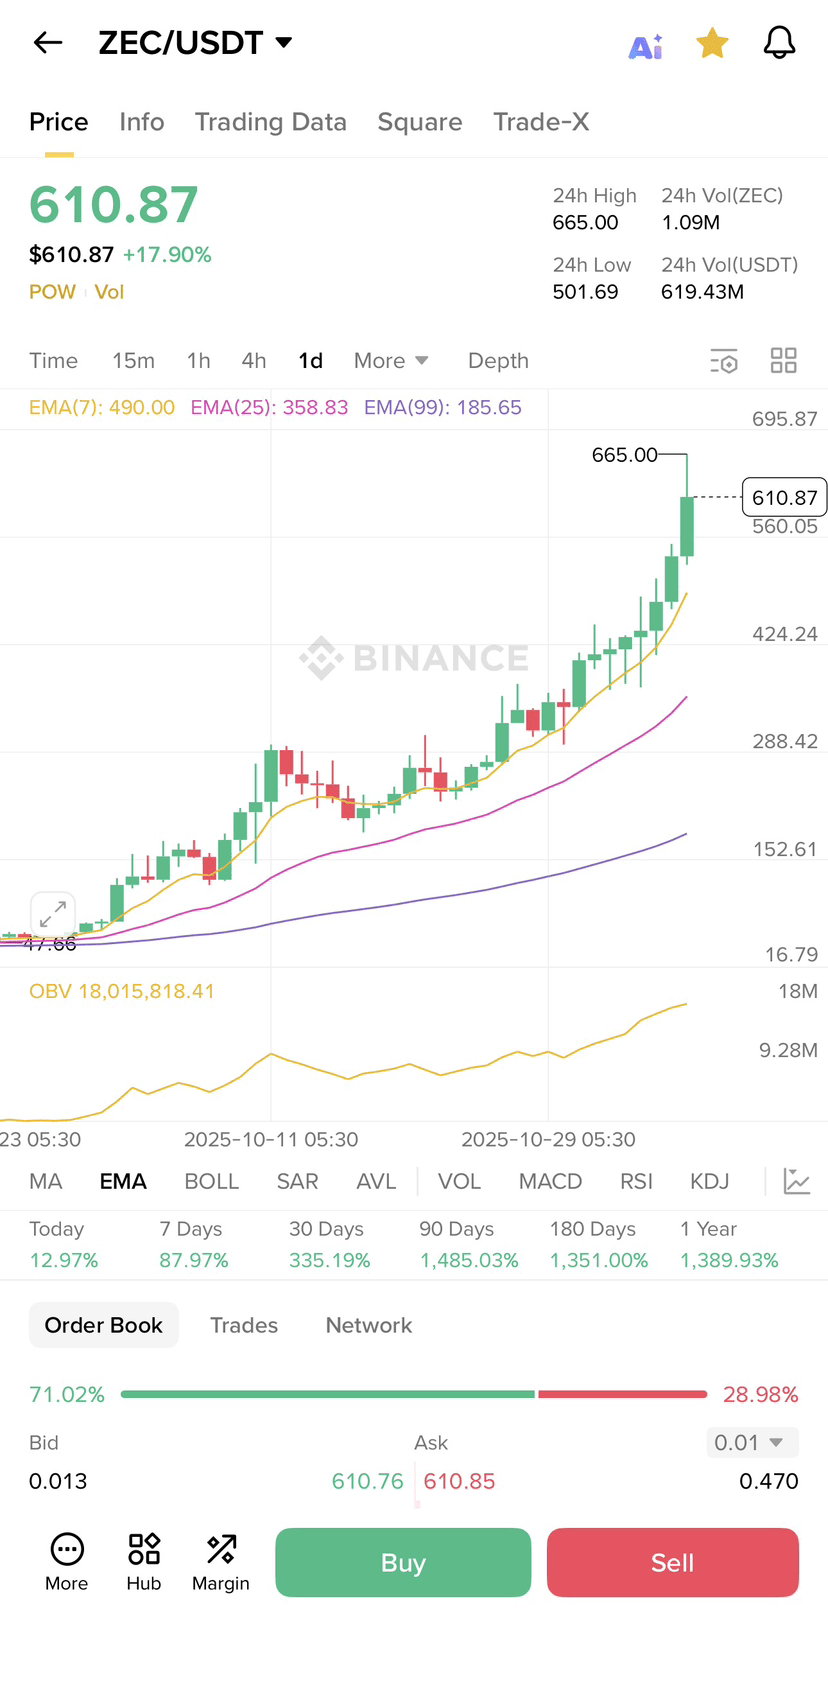Image resolution: width=828 pixels, height=1682 pixels.
Task: Open the chart layout grid icon
Action: pos(784,360)
